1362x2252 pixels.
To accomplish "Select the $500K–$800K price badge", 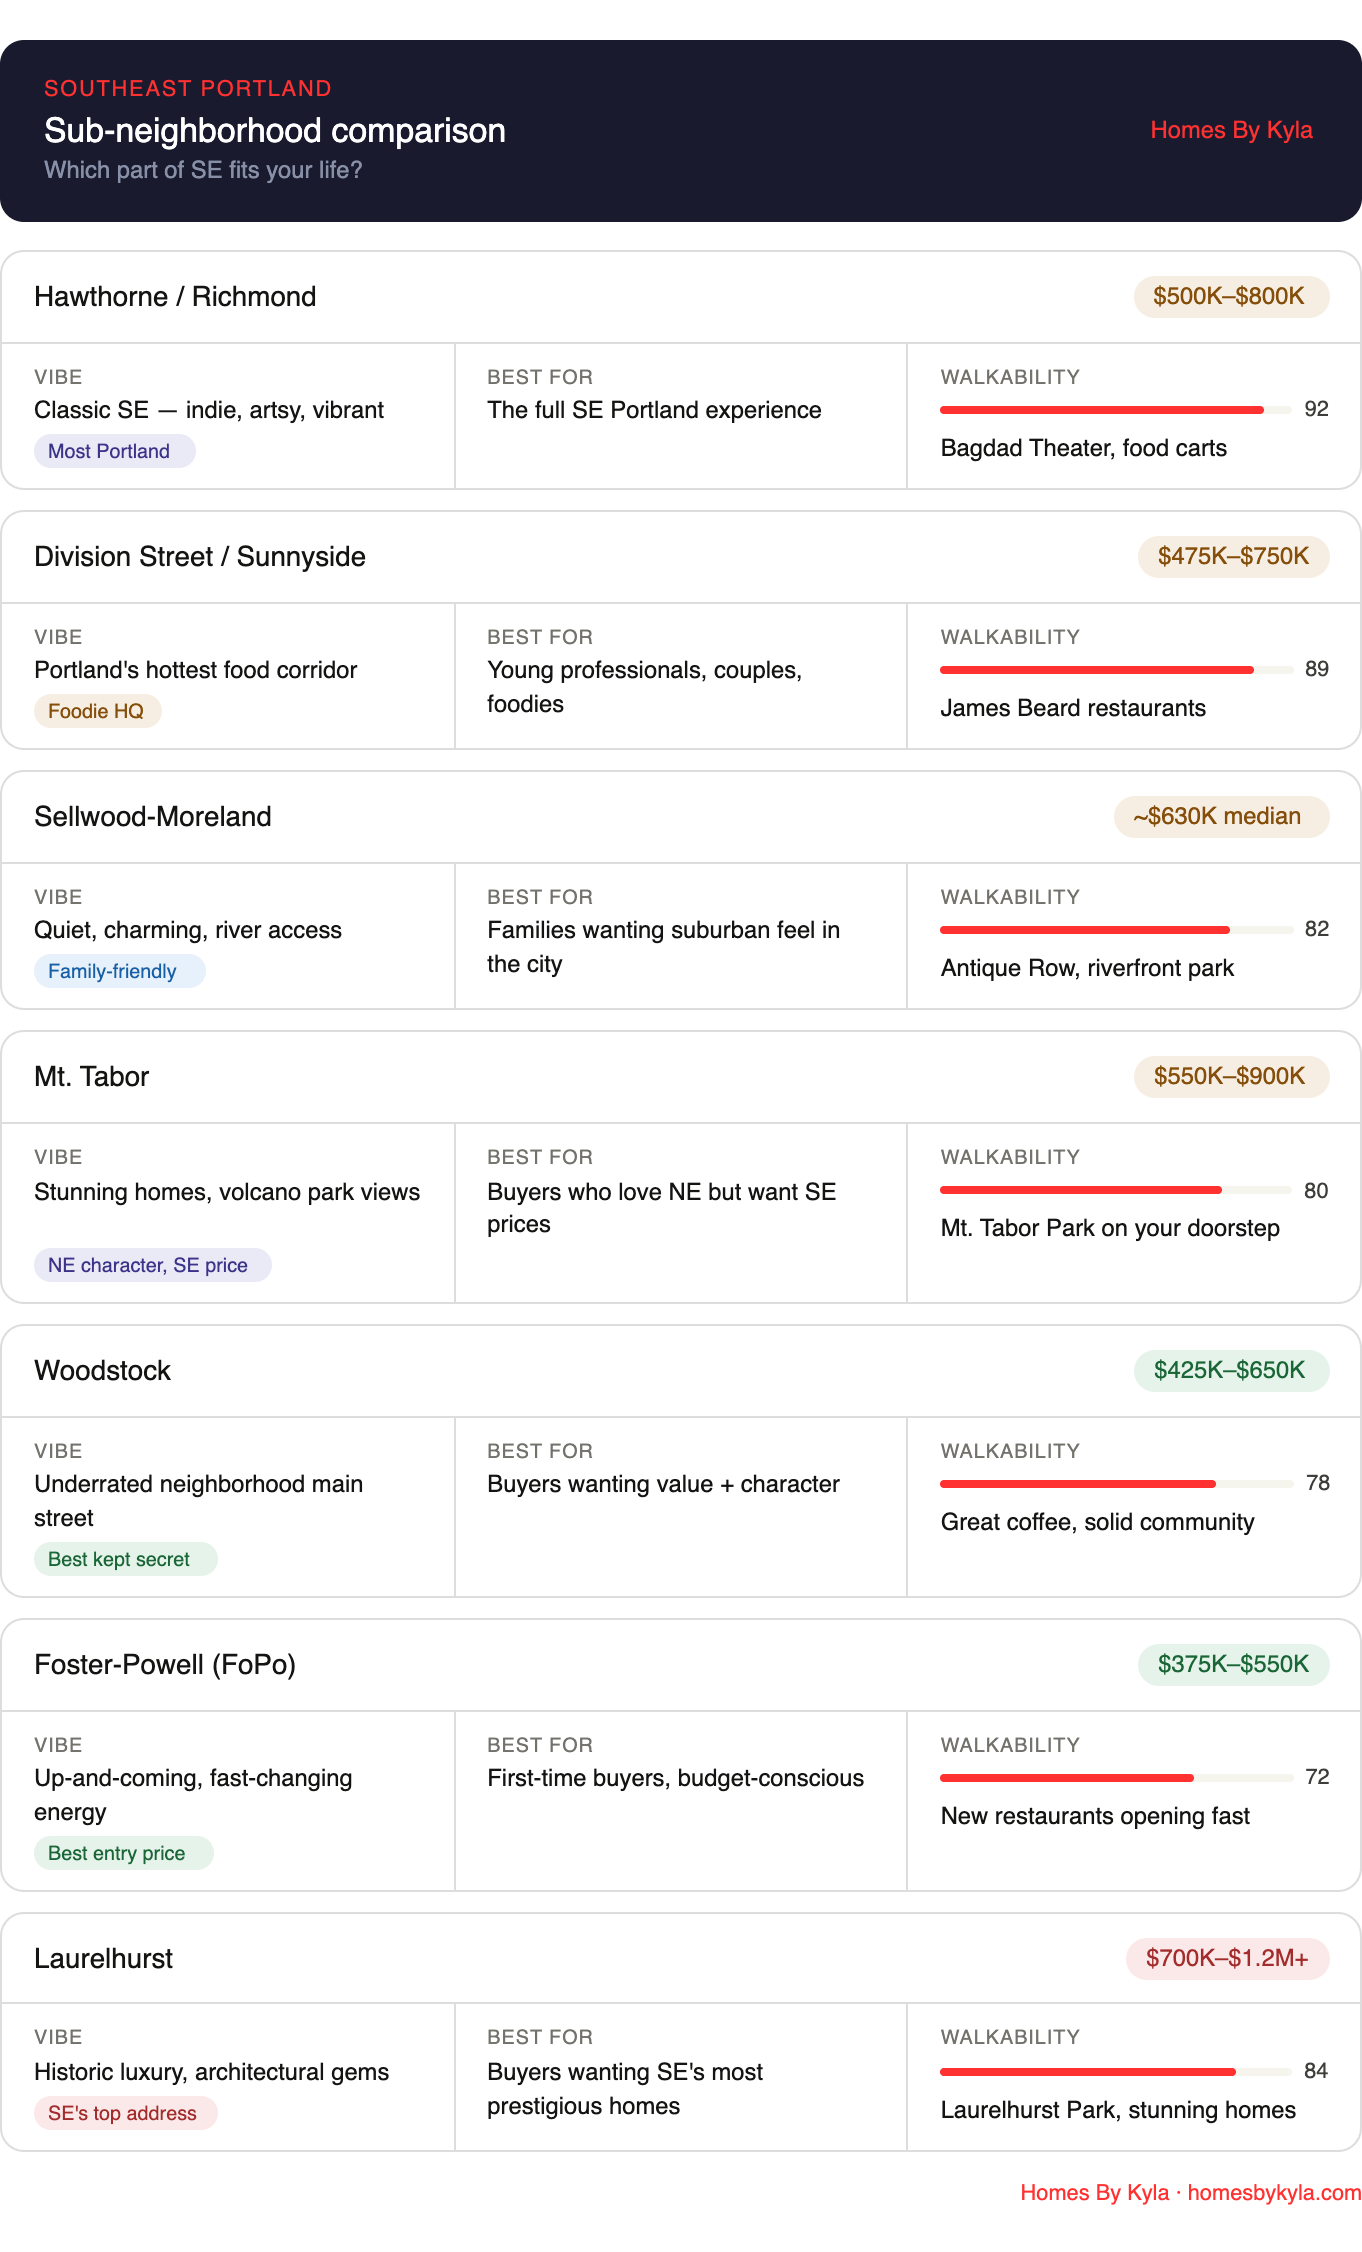I will [1231, 296].
